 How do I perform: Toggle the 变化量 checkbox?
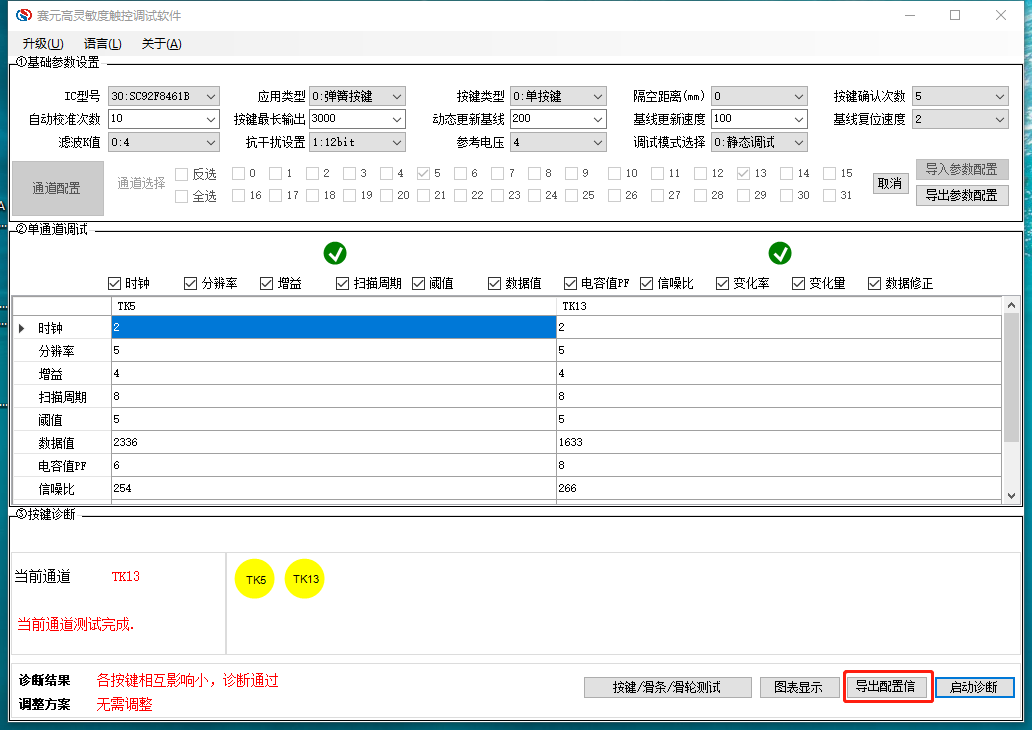click(x=798, y=284)
